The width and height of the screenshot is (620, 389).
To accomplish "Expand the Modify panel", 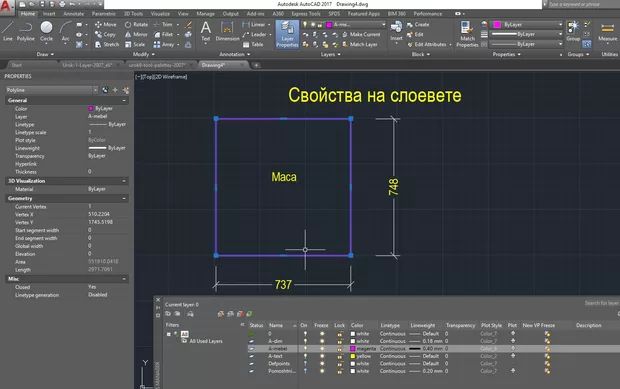I will 144,54.
